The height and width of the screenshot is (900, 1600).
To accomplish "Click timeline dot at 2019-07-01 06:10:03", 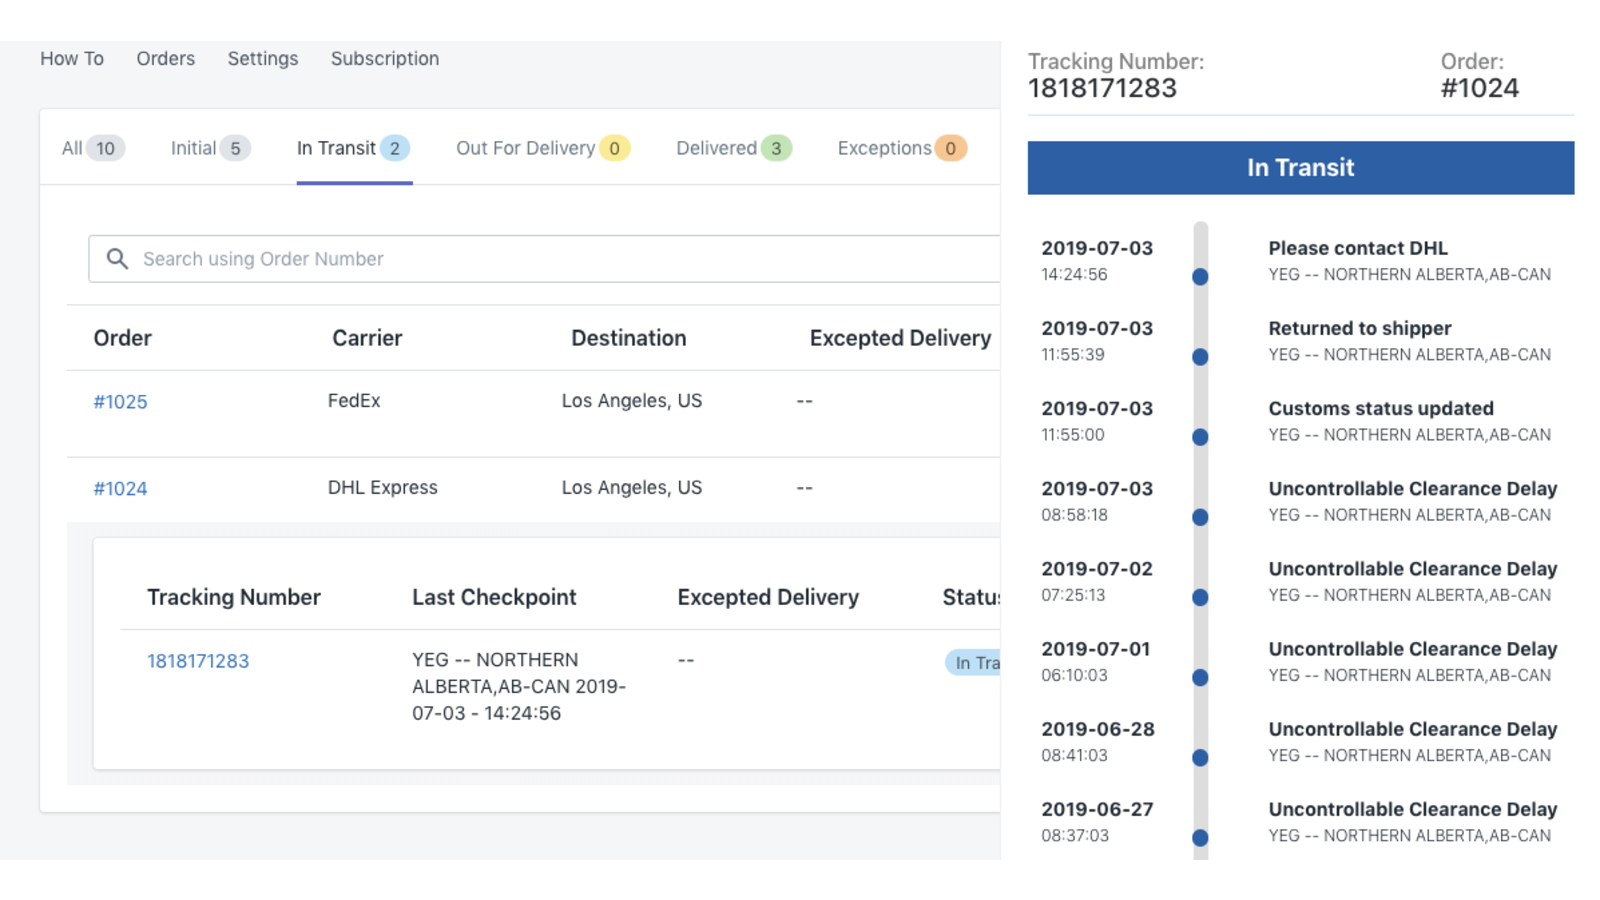I will click(x=1200, y=677).
